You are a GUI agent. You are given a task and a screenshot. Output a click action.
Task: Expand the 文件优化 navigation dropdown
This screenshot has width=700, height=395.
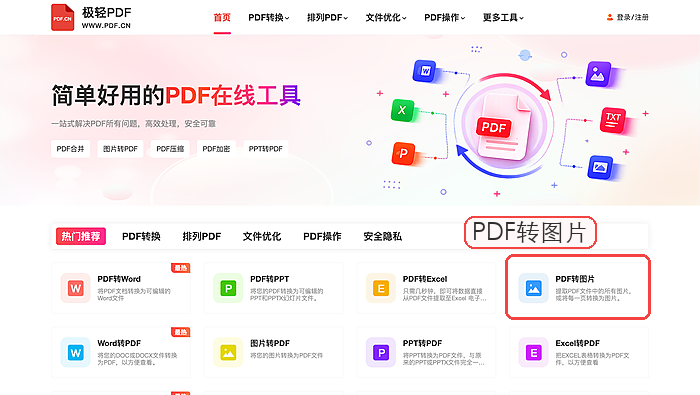(x=386, y=17)
